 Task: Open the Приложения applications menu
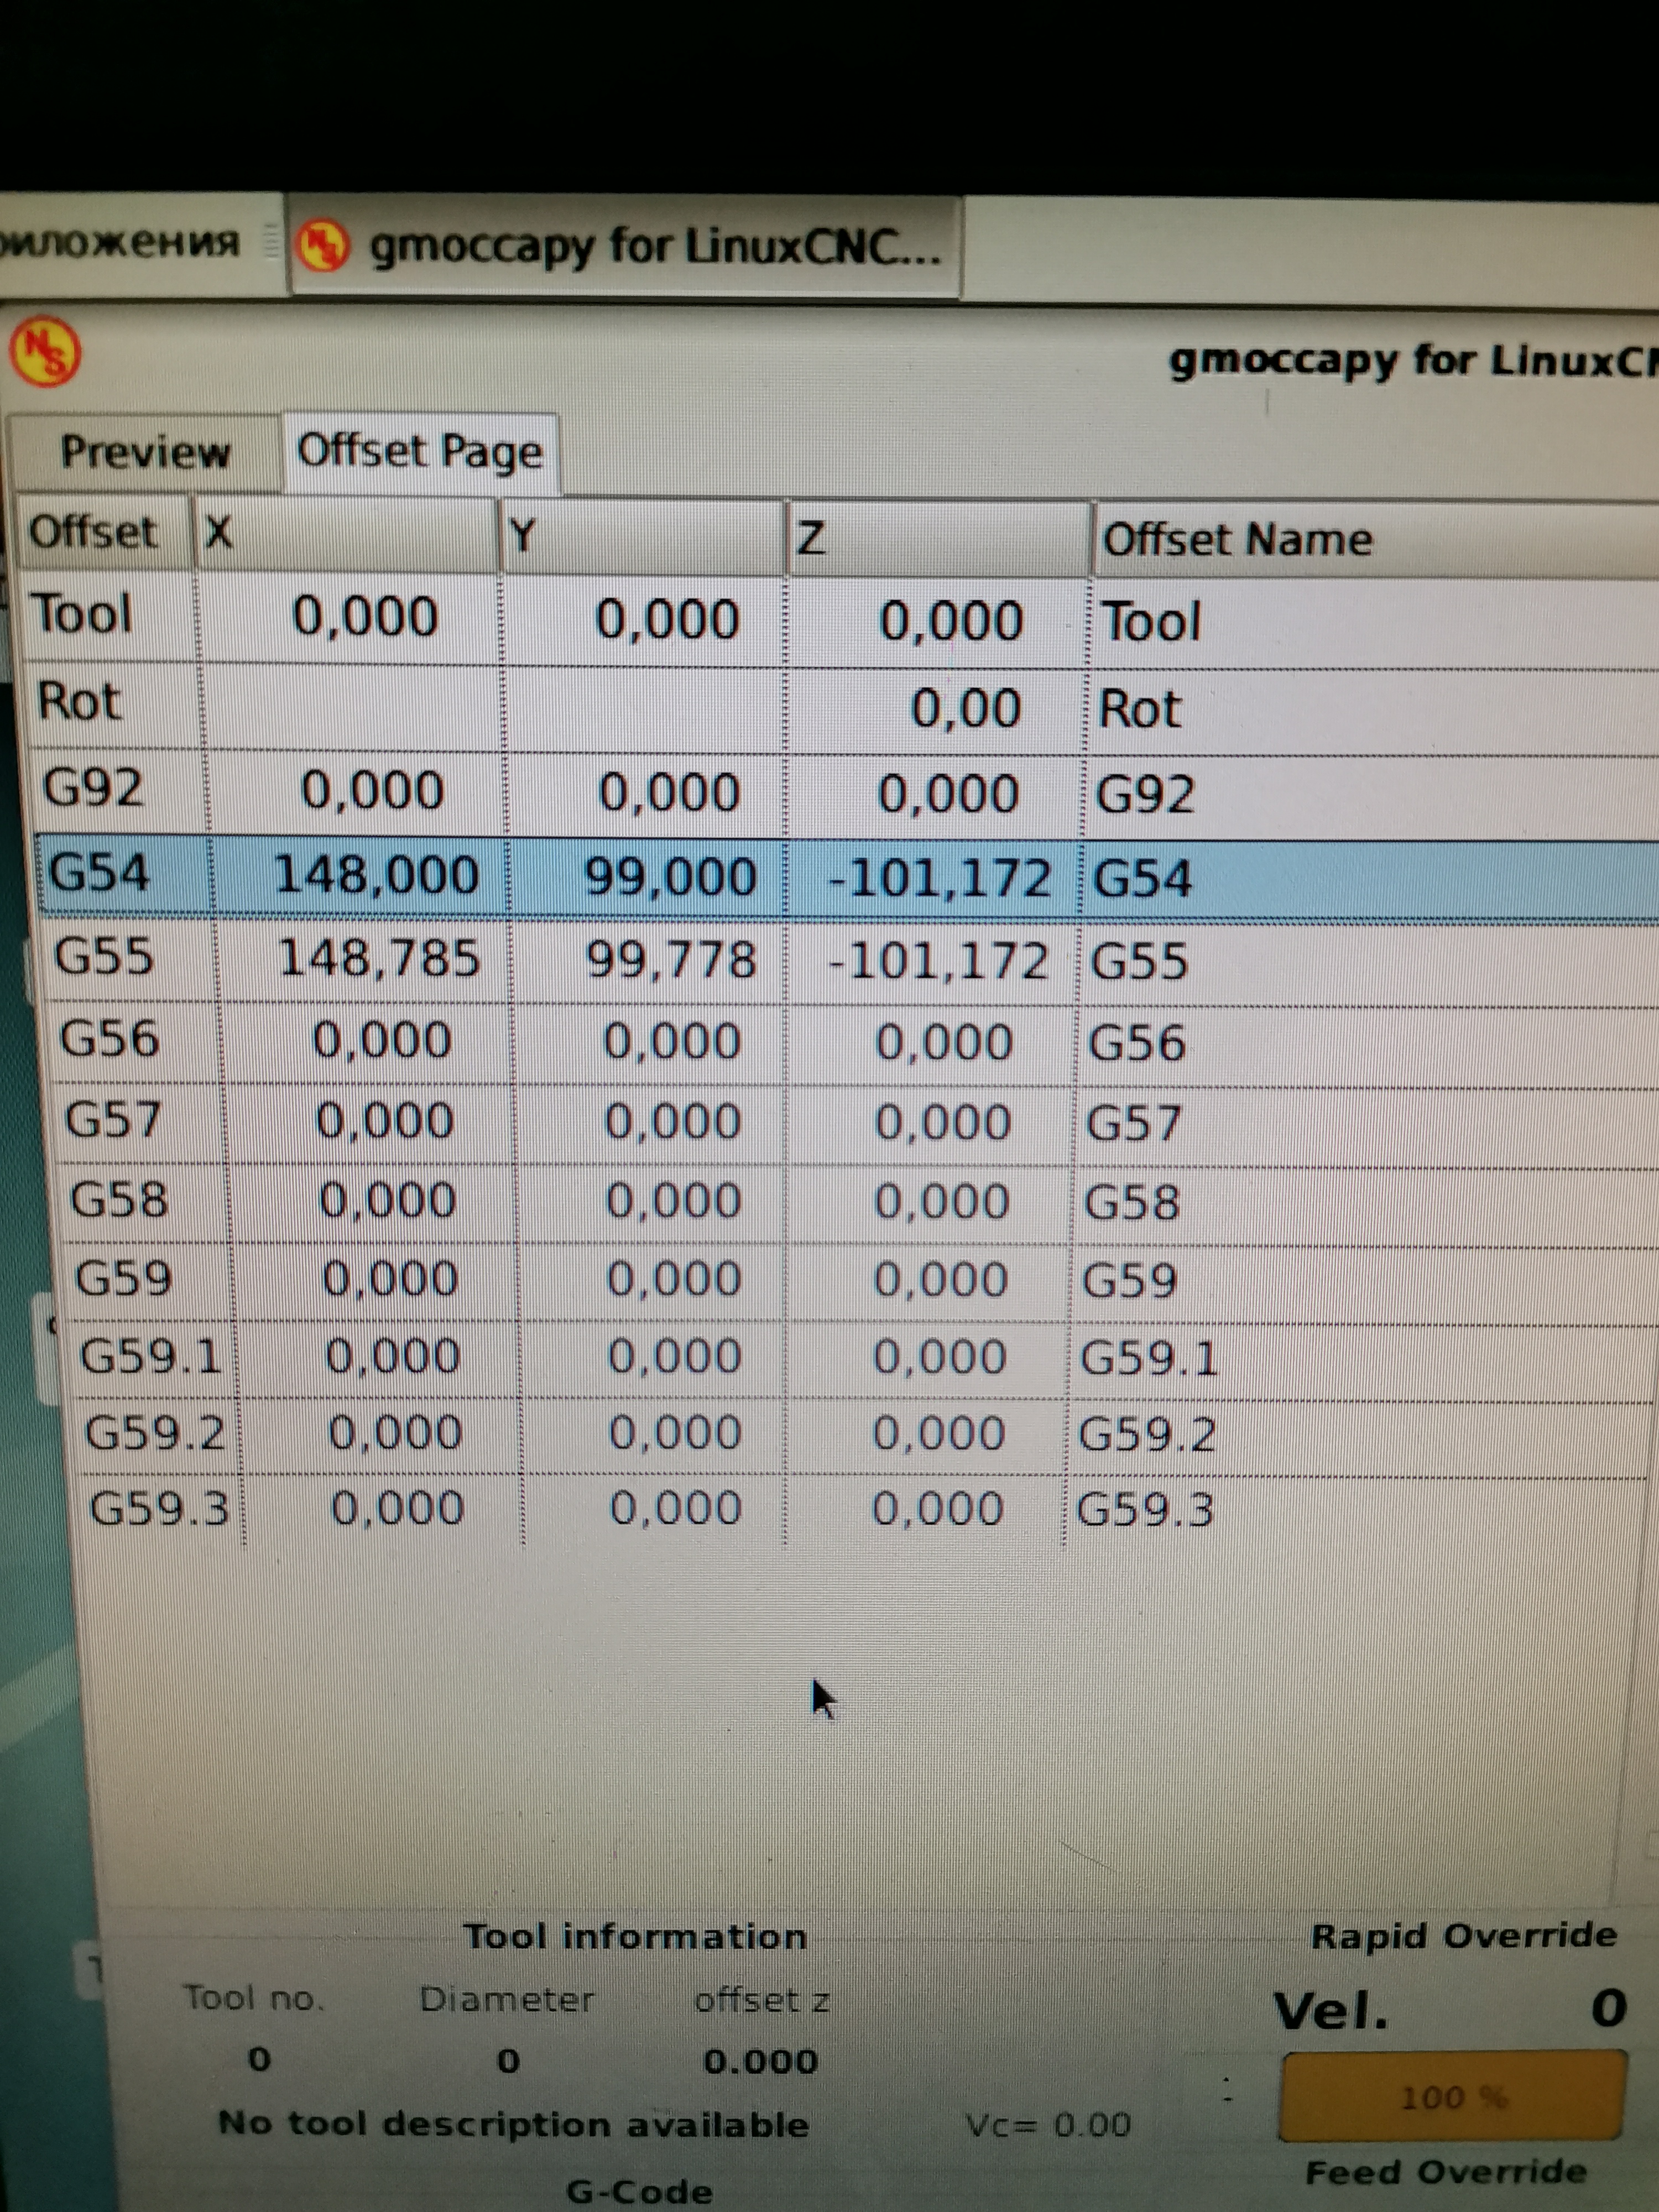point(120,242)
